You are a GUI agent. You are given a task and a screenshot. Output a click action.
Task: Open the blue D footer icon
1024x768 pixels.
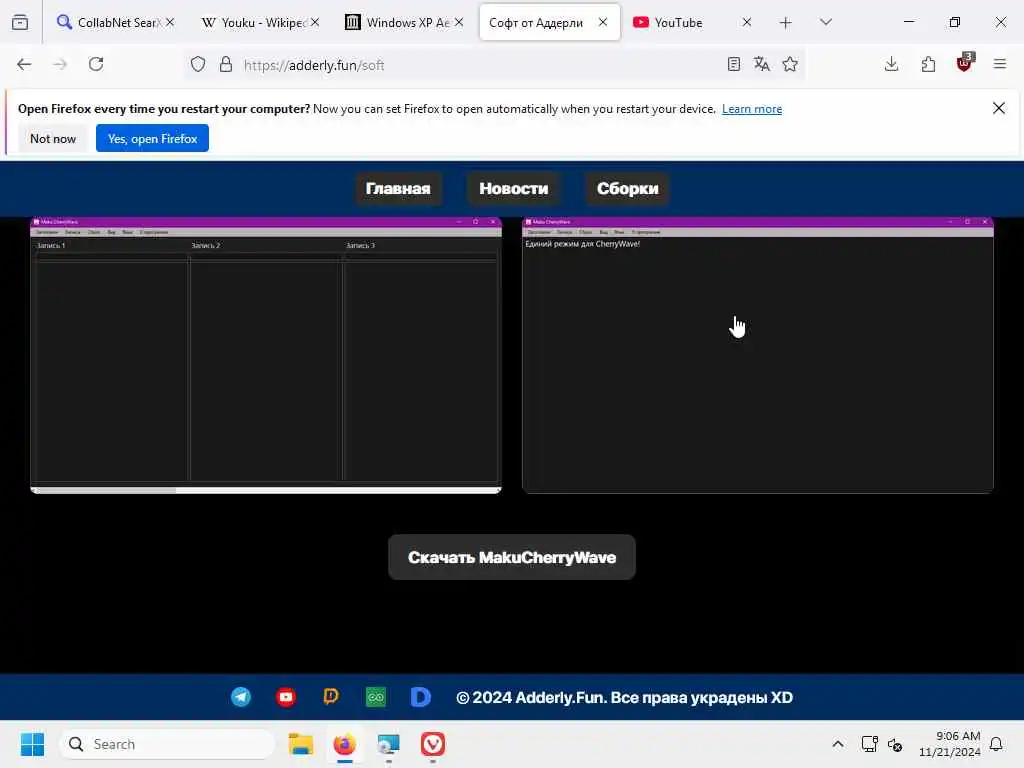click(421, 697)
